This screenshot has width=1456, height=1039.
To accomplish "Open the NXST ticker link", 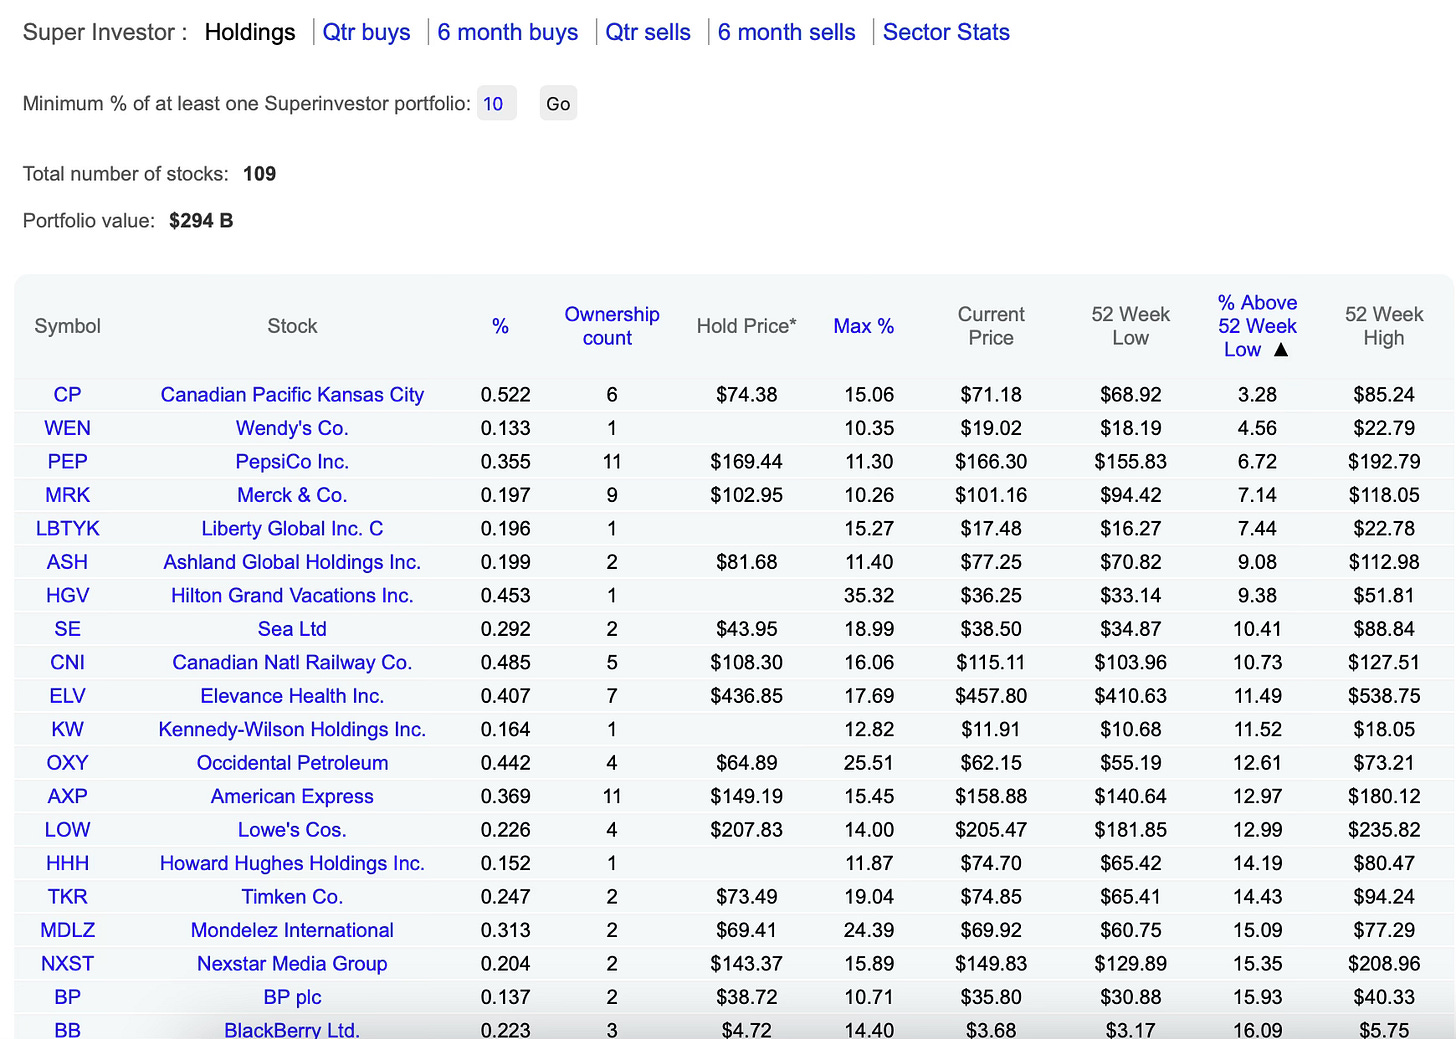I will pos(67,964).
